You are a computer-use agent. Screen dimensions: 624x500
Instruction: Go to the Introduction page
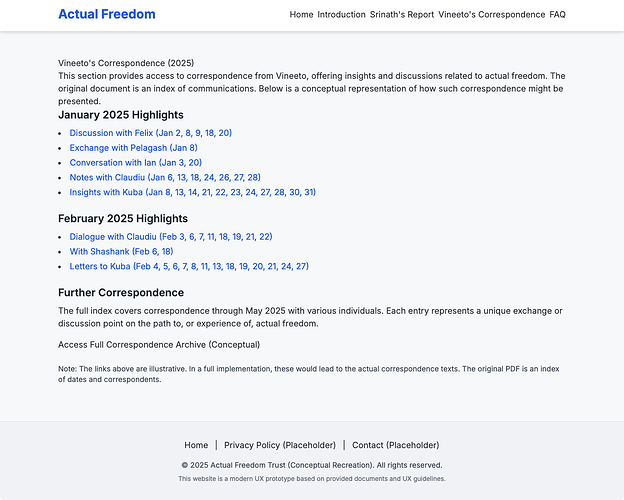click(341, 15)
